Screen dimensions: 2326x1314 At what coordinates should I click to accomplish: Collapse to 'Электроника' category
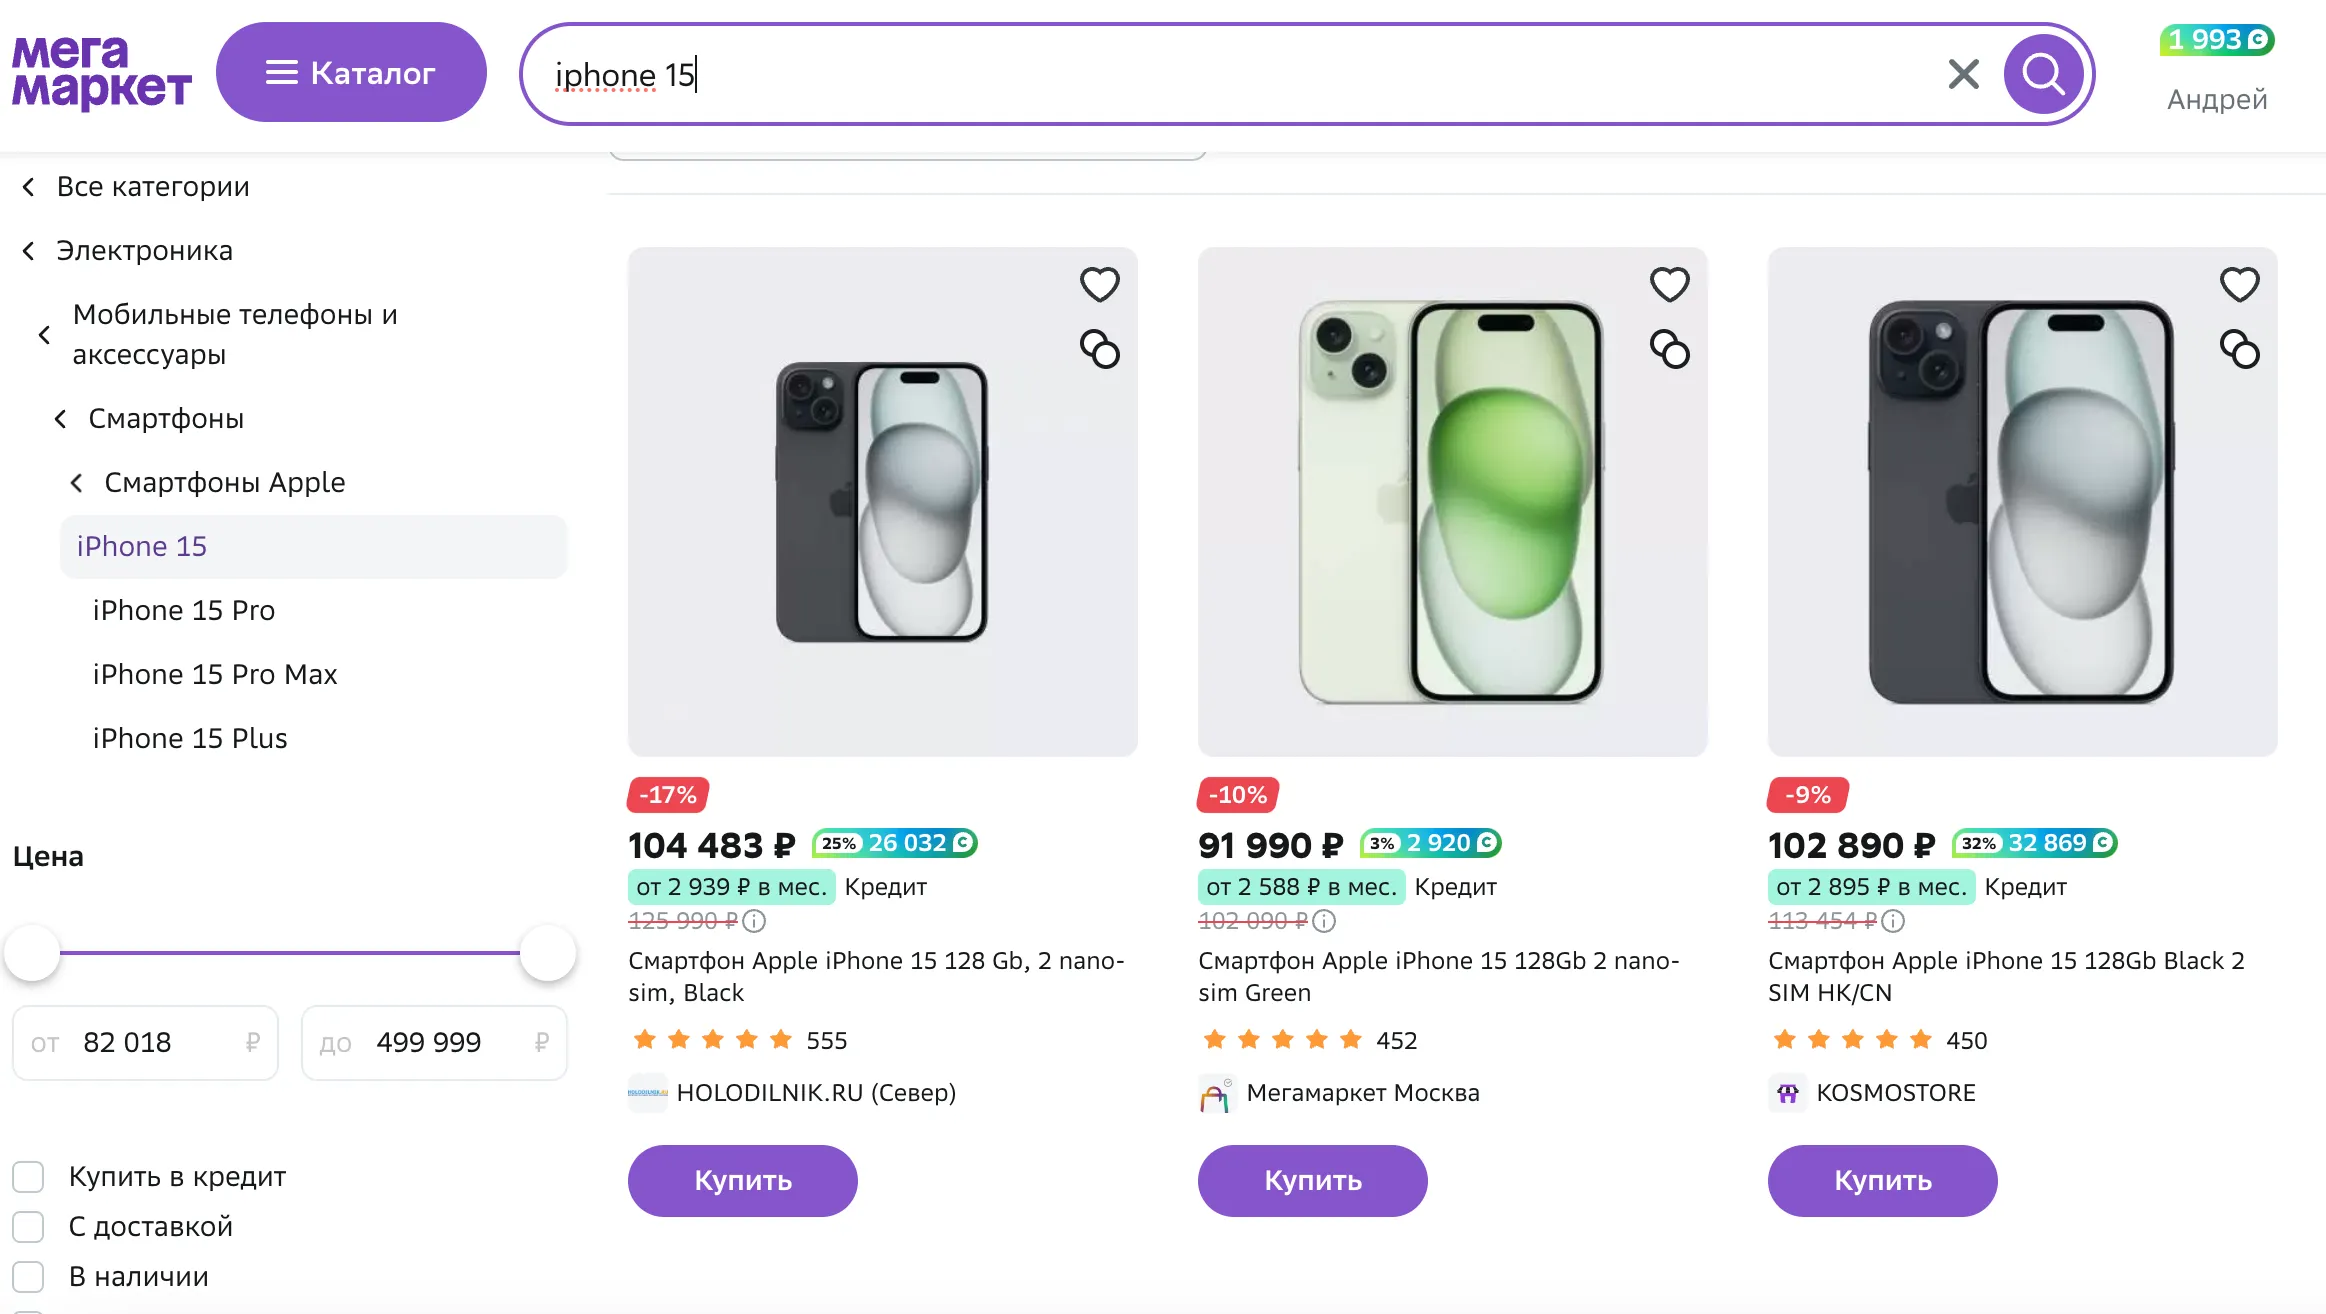tap(144, 251)
